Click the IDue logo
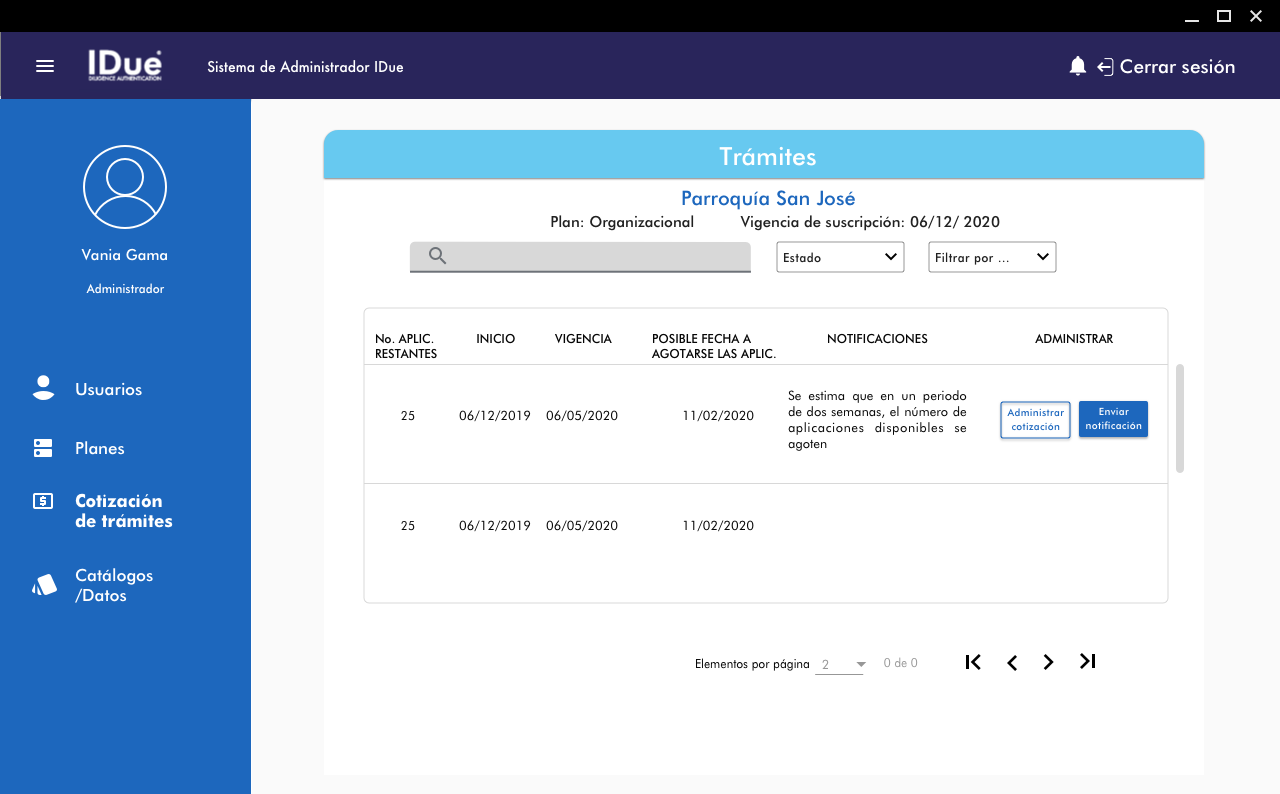The width and height of the screenshot is (1280, 794). (x=124, y=66)
